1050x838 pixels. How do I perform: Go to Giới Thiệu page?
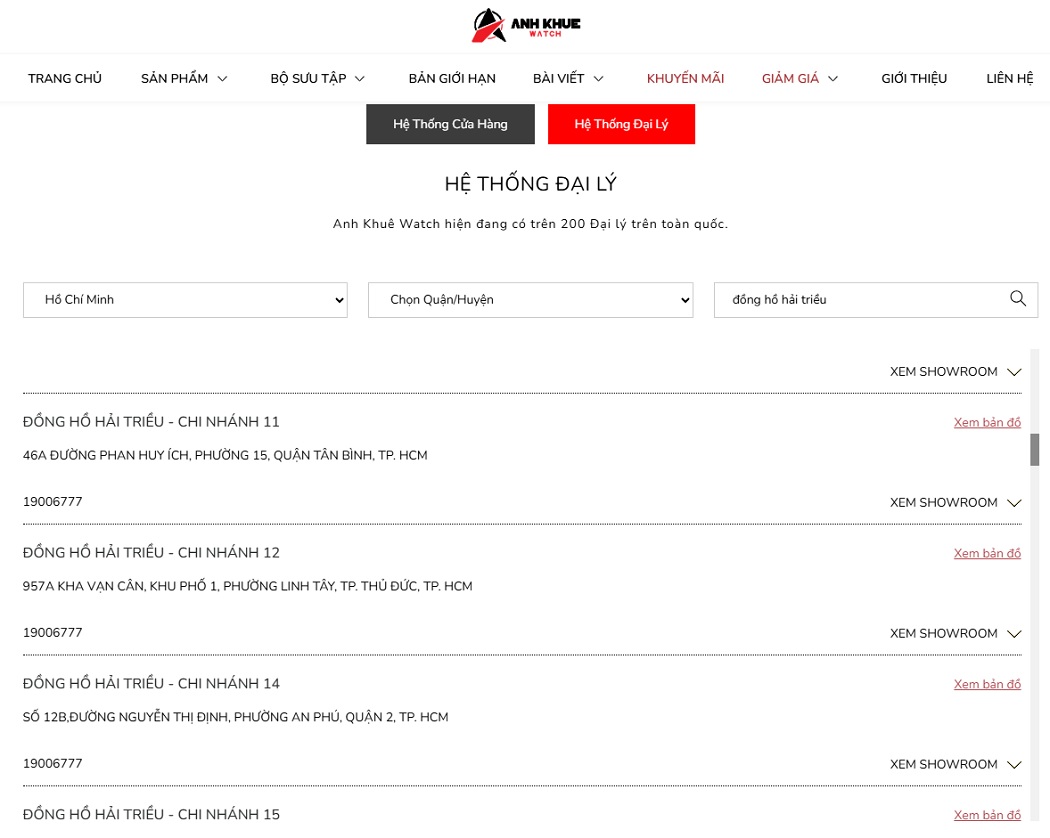[914, 78]
